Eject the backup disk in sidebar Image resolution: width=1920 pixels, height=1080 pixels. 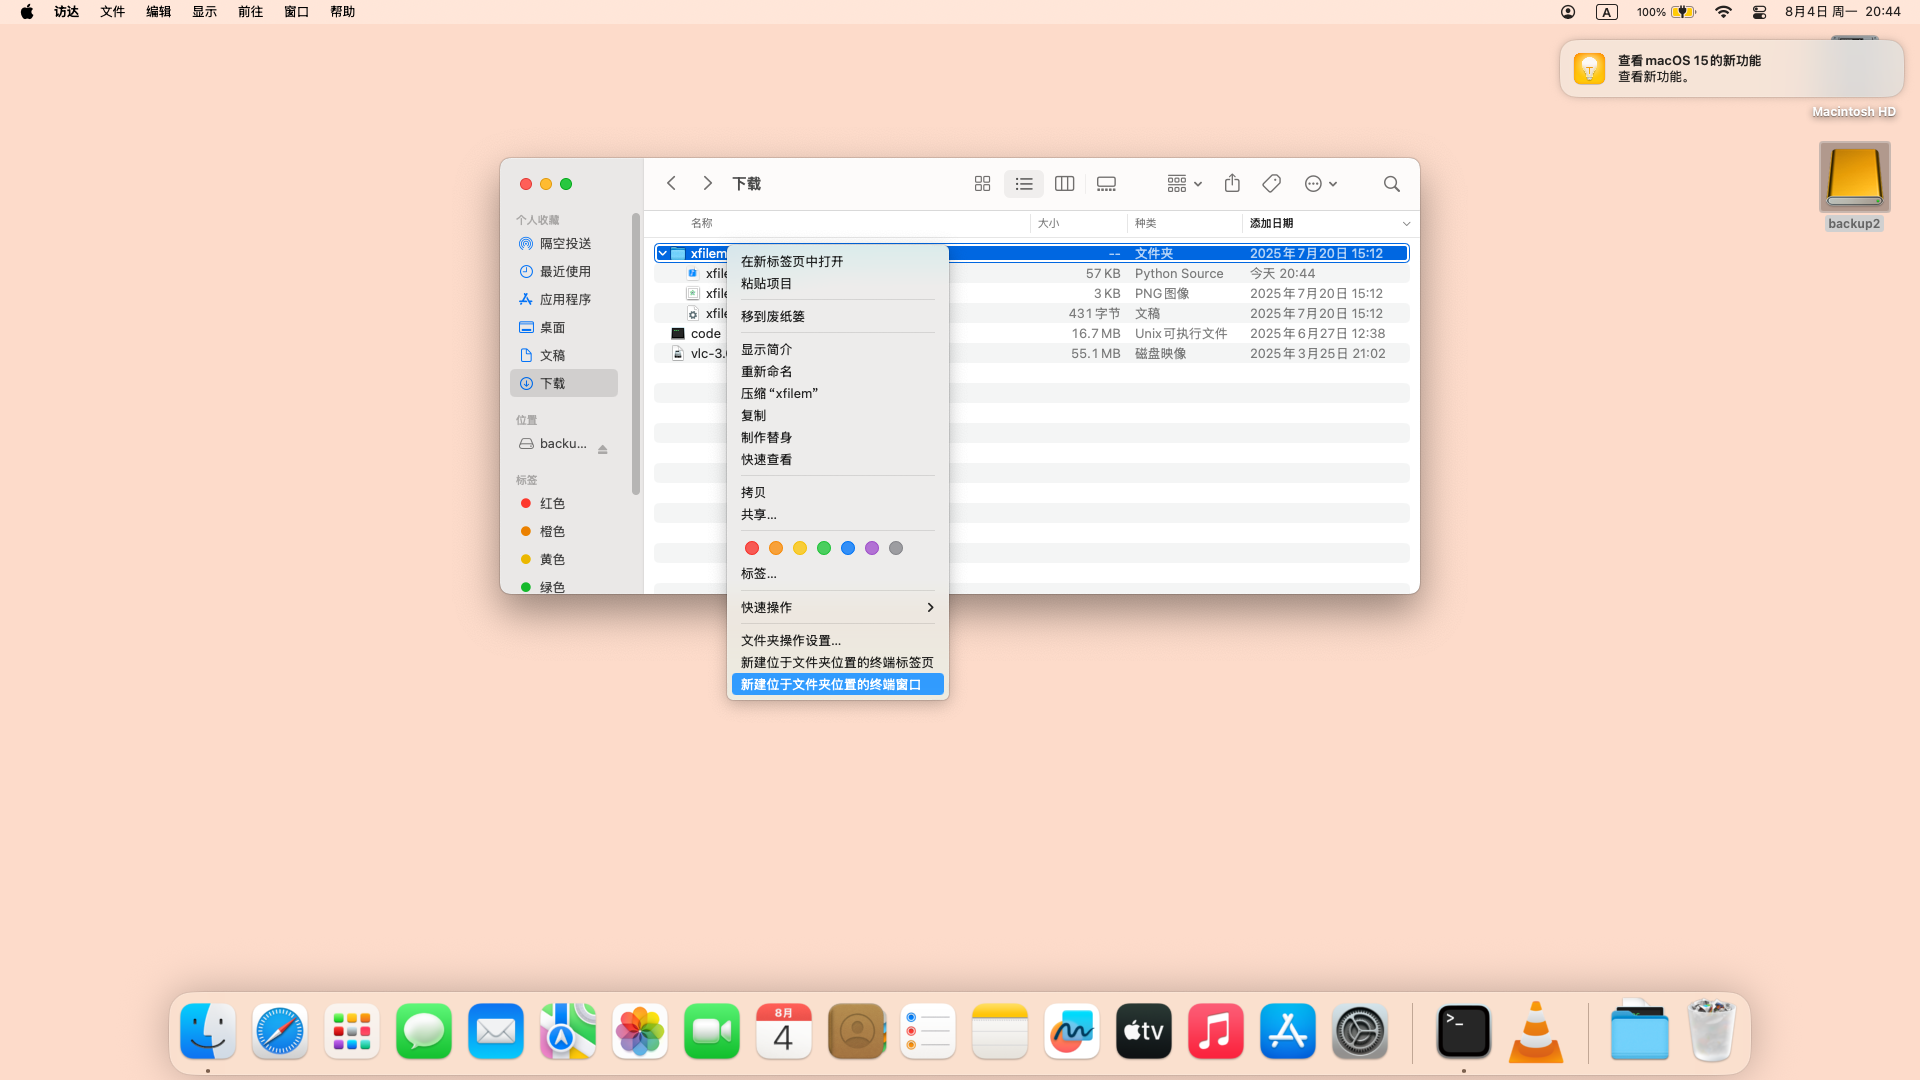(603, 450)
